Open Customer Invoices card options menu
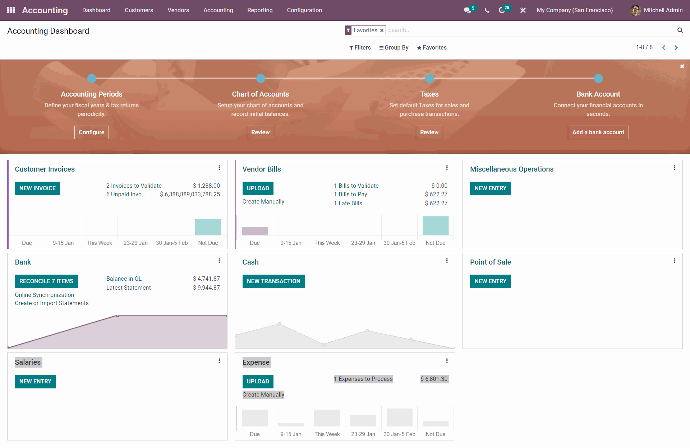690x448 pixels. (219, 168)
